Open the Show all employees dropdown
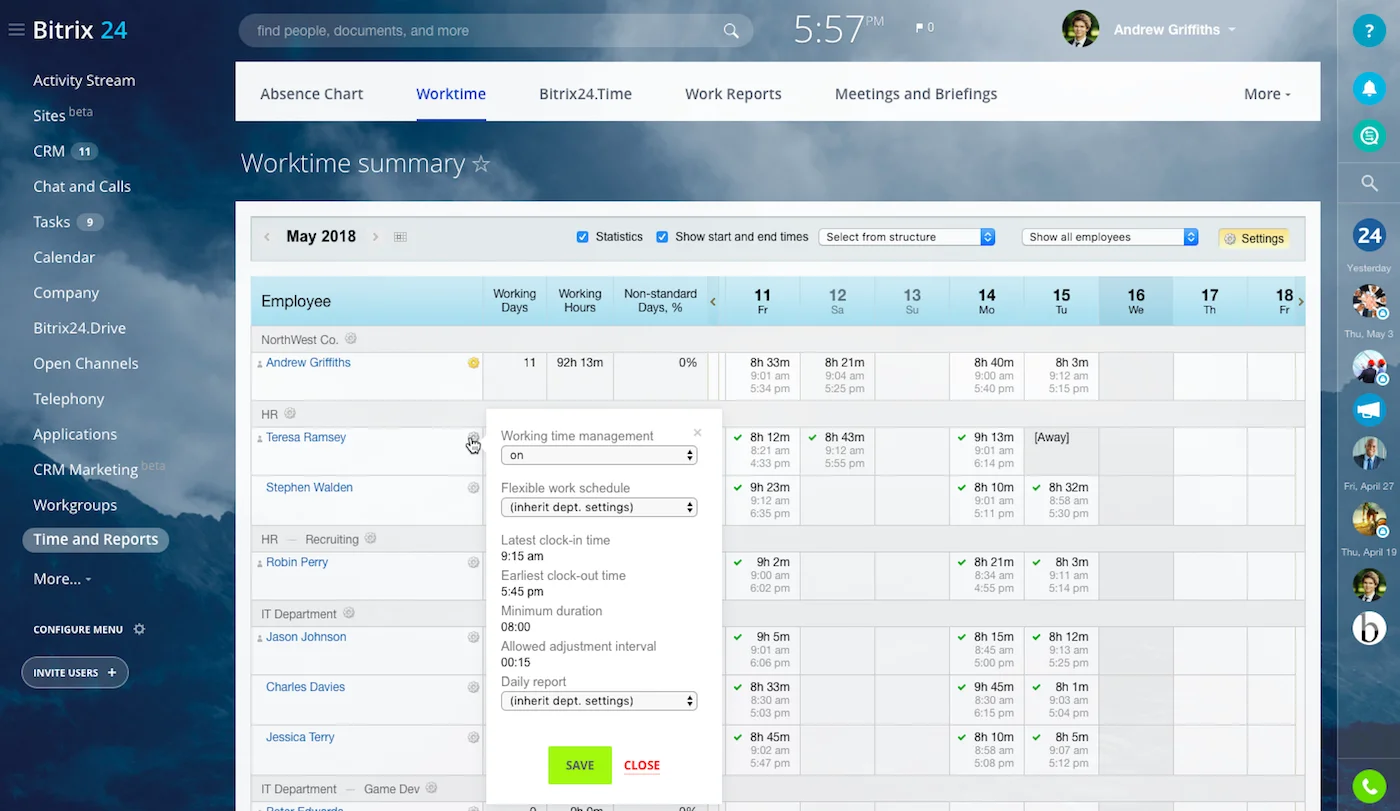The height and width of the screenshot is (811, 1400). coord(1109,237)
